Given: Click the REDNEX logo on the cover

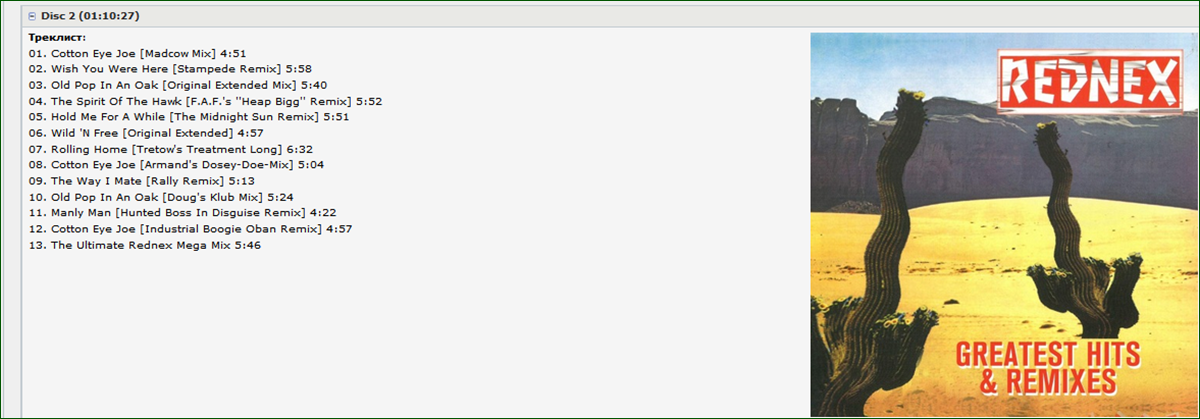Looking at the screenshot, I should point(1088,81).
